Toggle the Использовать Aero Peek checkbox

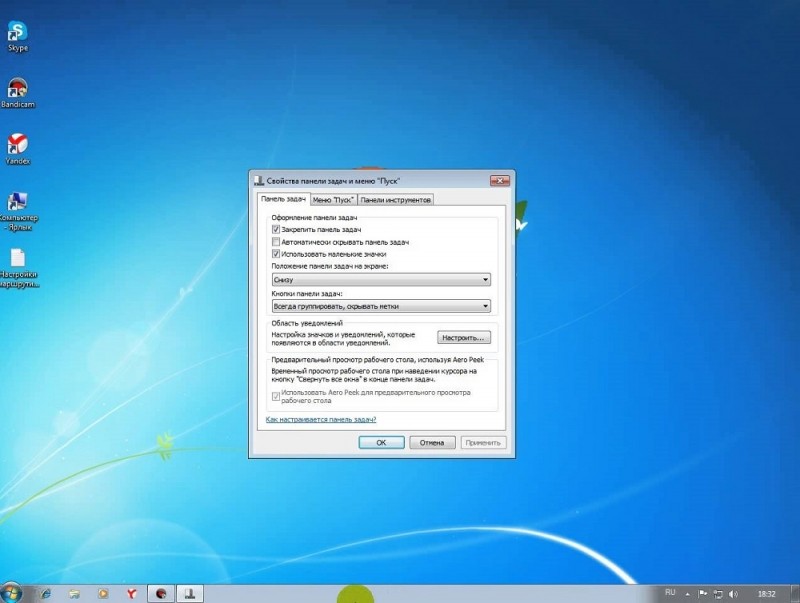pos(276,396)
